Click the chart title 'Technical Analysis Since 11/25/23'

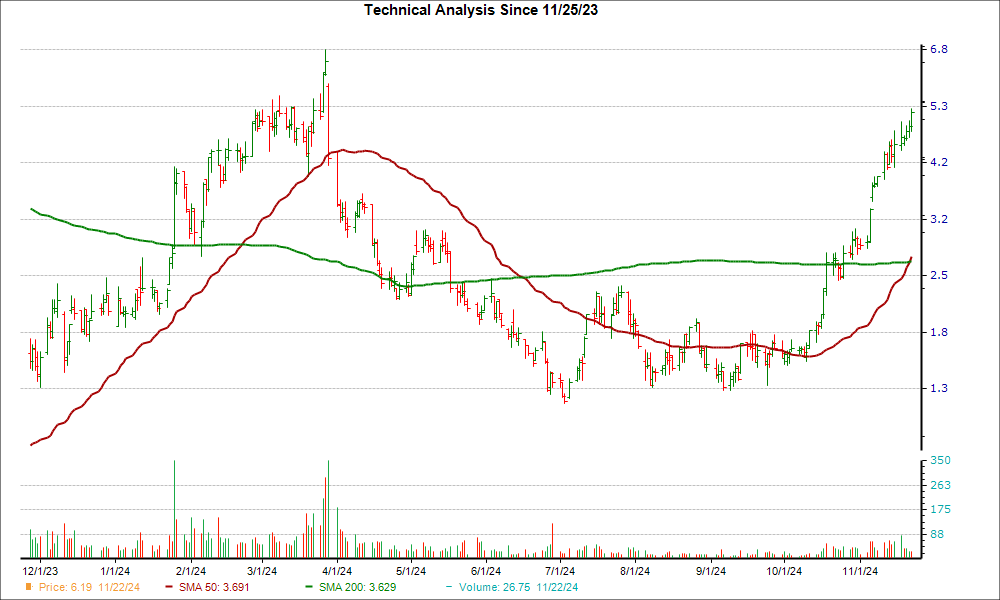coord(481,10)
